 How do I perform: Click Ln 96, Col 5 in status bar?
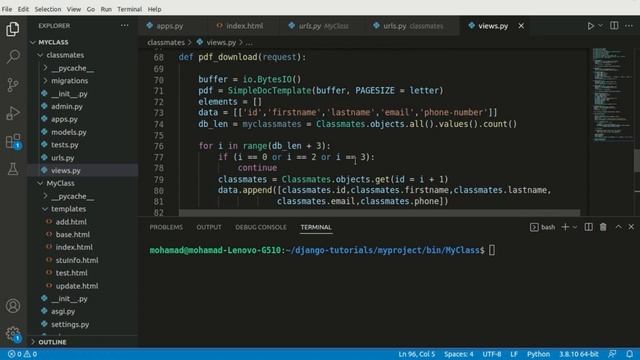click(417, 354)
